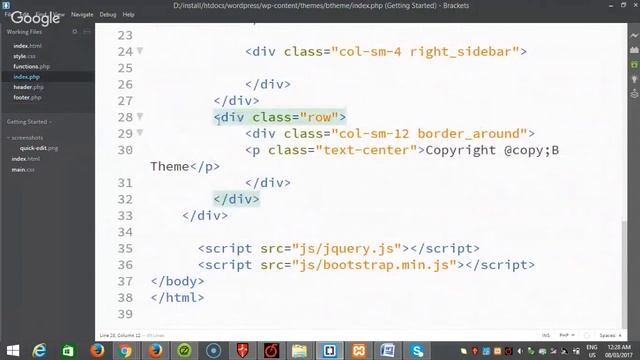Change the Spaces indentation setting

point(611,335)
